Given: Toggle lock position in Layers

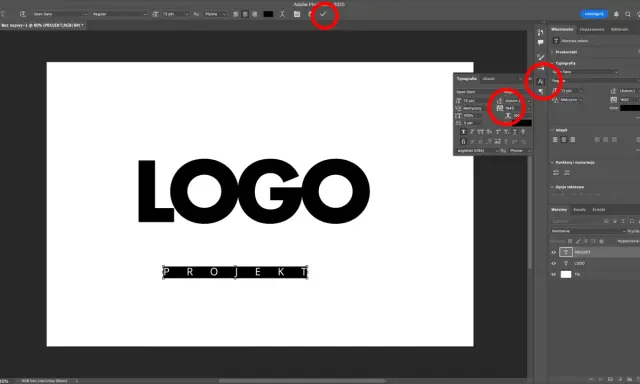Looking at the screenshot, I should pos(586,241).
